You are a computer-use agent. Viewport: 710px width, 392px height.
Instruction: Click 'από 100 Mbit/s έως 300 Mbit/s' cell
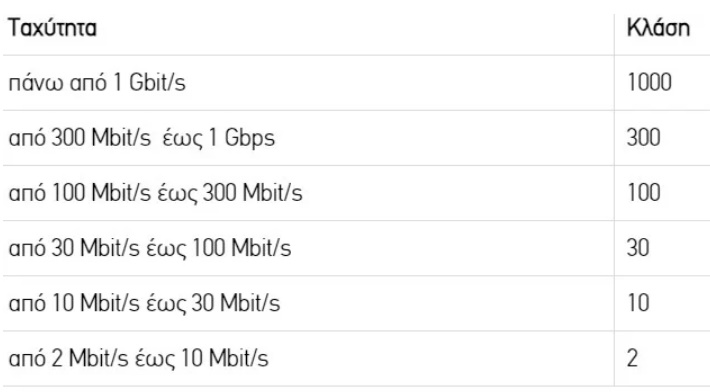308,193
